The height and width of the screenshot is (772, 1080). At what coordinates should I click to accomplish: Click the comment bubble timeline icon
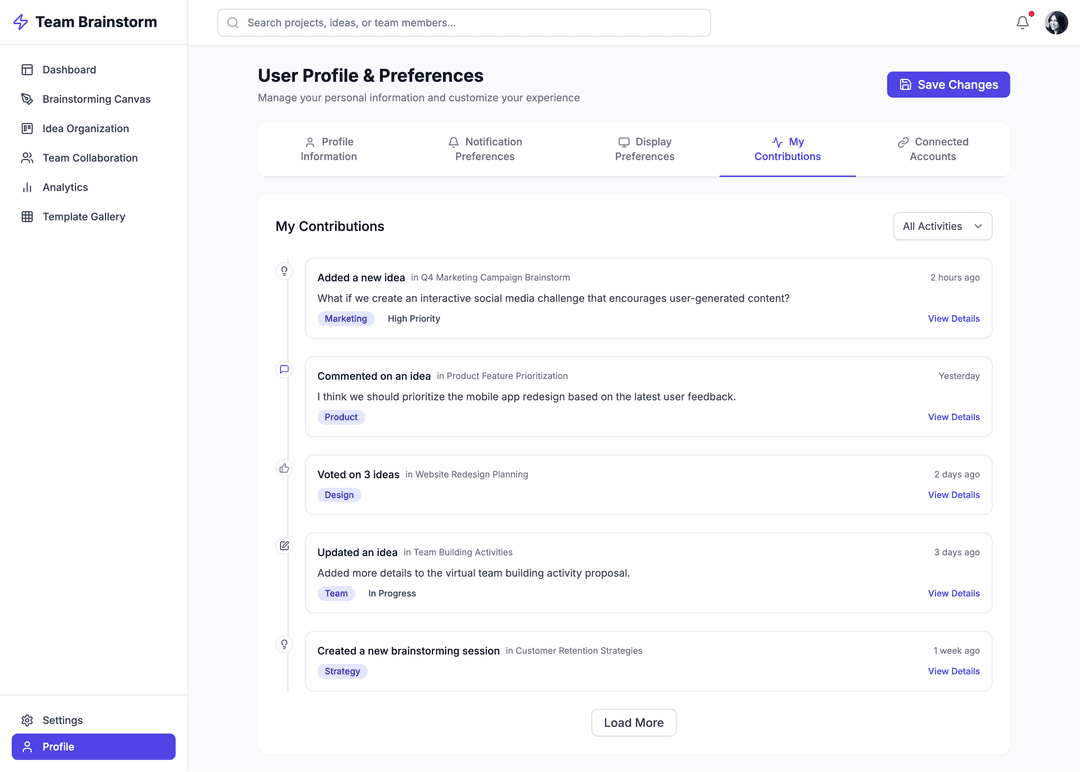click(x=284, y=369)
